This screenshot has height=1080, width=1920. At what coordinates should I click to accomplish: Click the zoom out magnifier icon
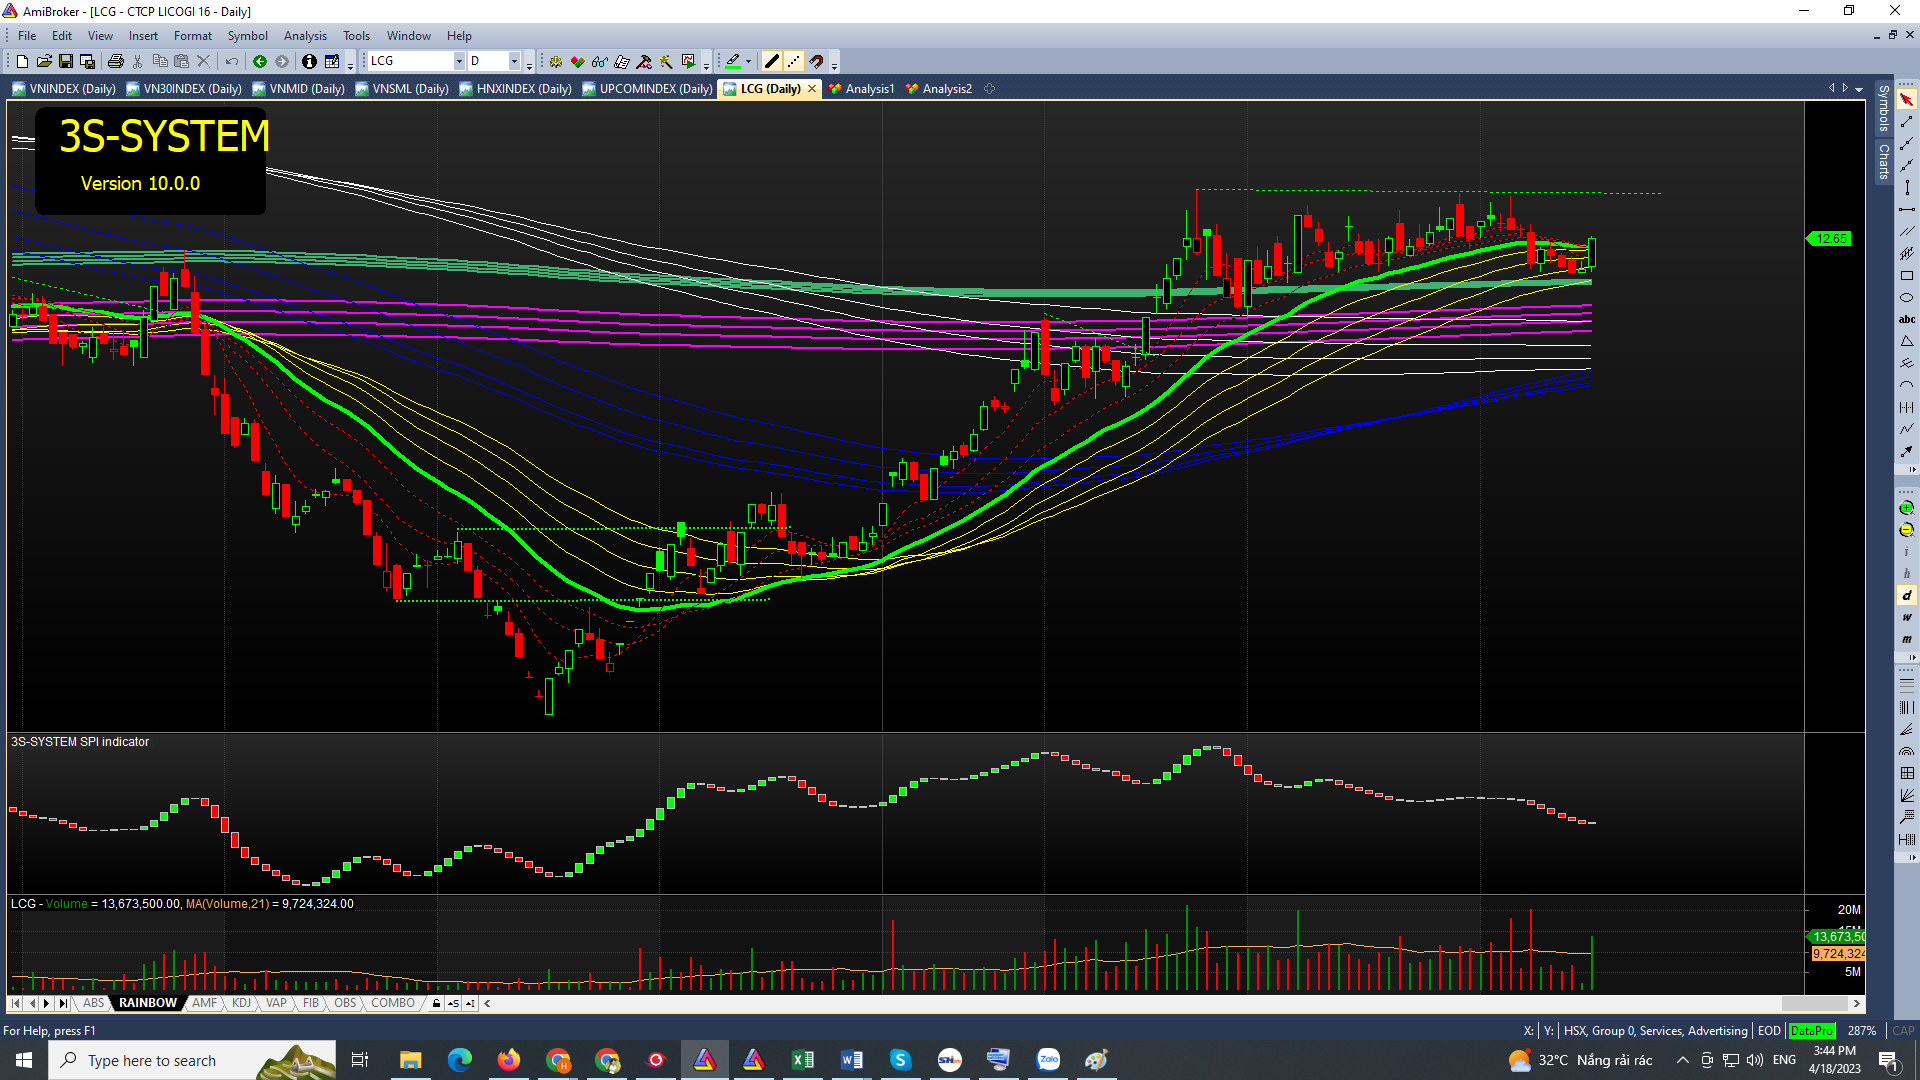tap(1906, 530)
